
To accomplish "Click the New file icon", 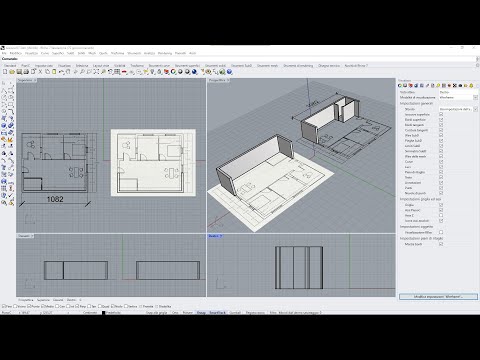I will point(5,72).
